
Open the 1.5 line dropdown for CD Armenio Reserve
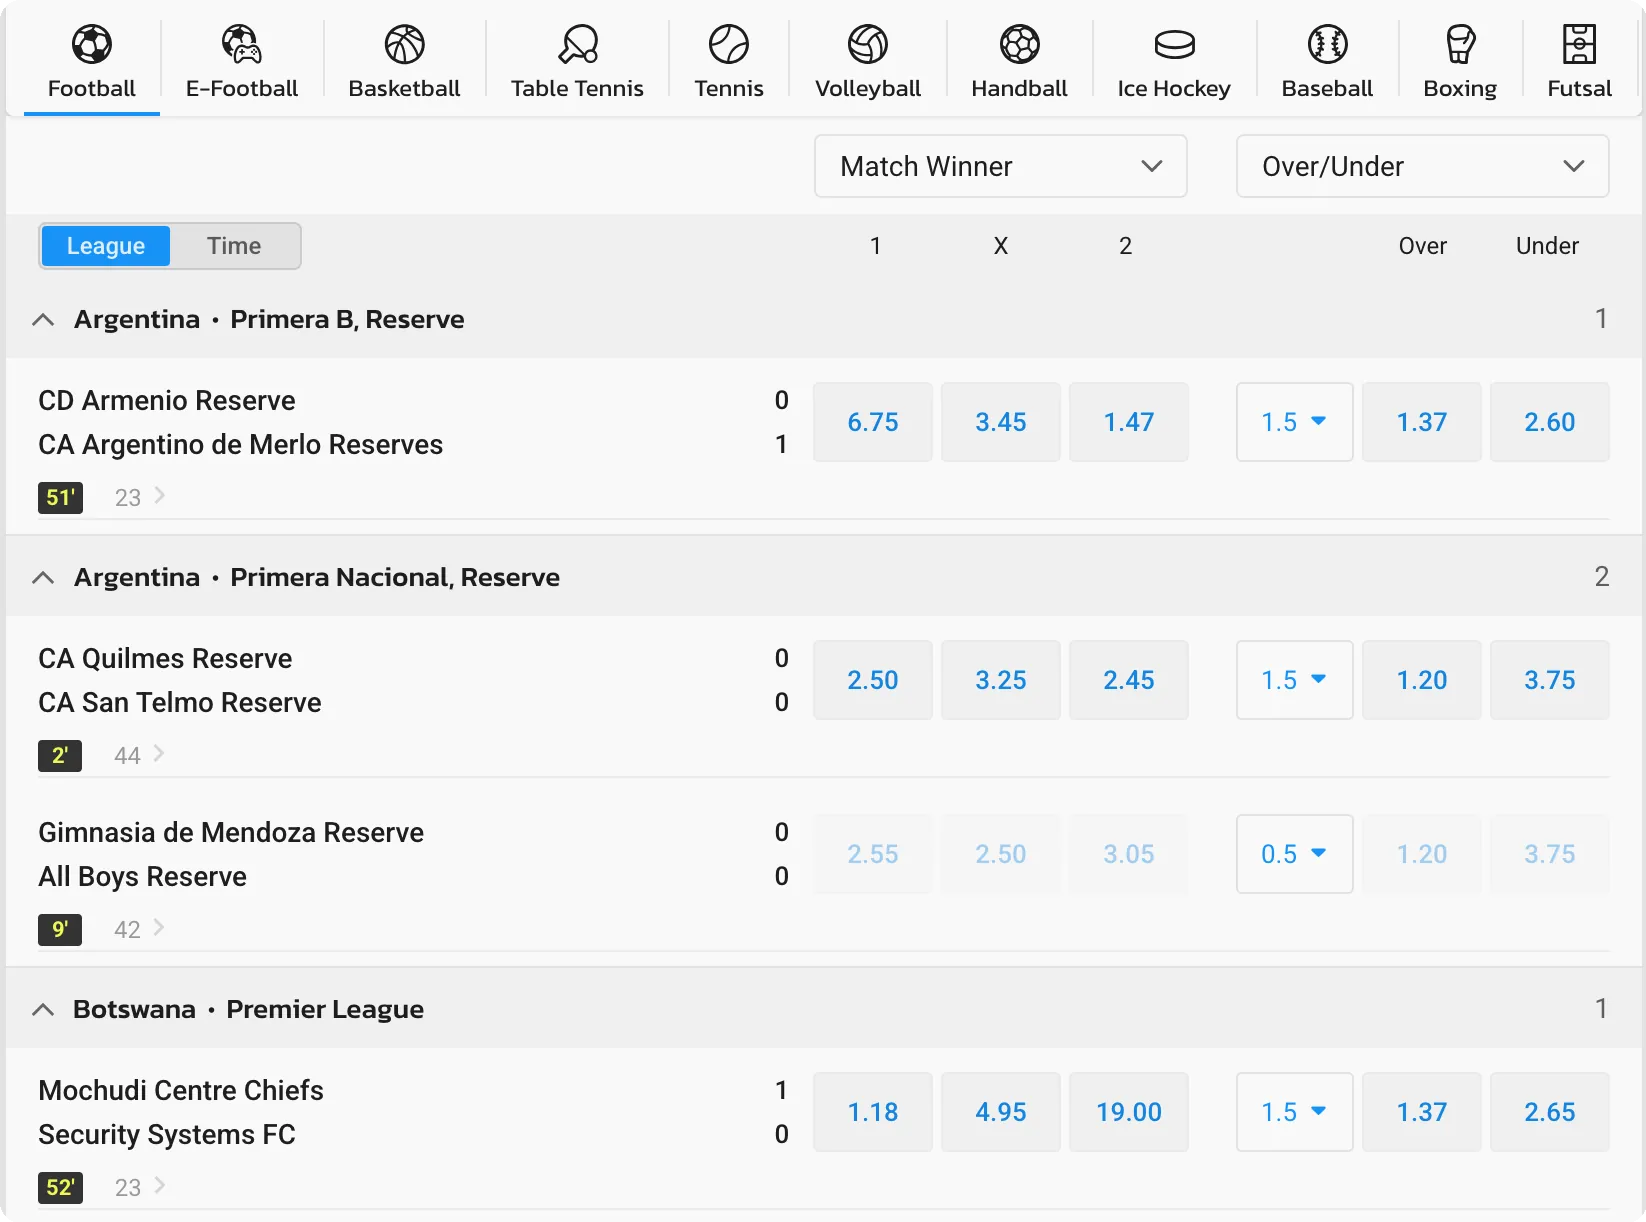[x=1295, y=422]
